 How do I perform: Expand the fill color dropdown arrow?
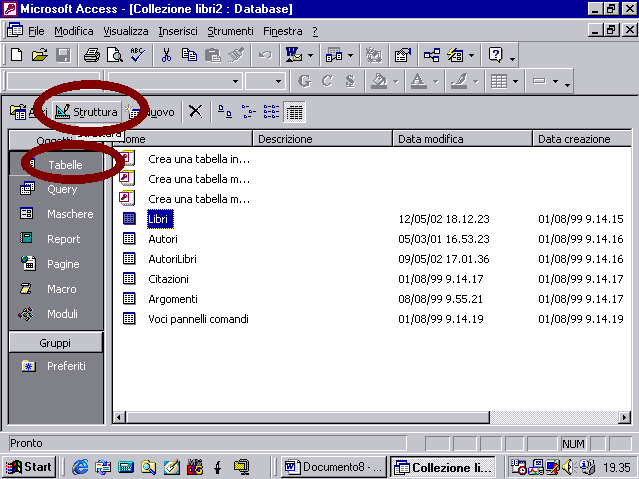[395, 82]
